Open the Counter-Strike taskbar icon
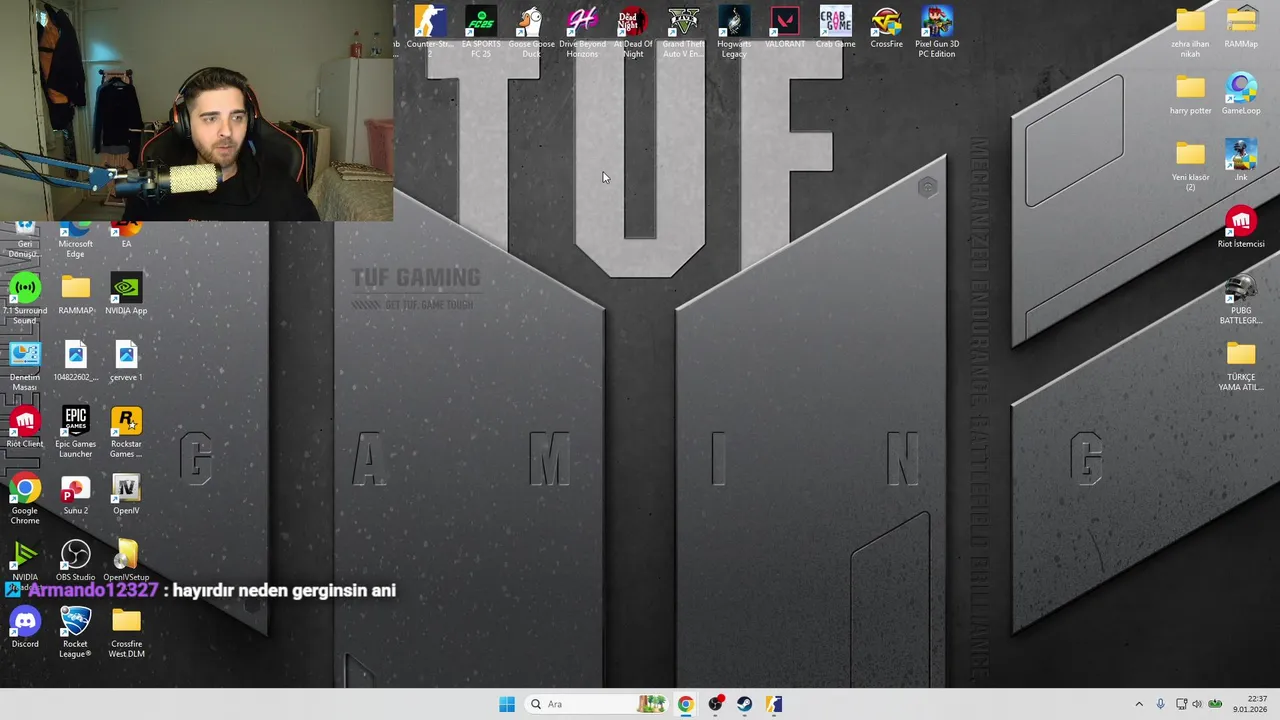This screenshot has height=720, width=1280. pyautogui.click(x=774, y=704)
